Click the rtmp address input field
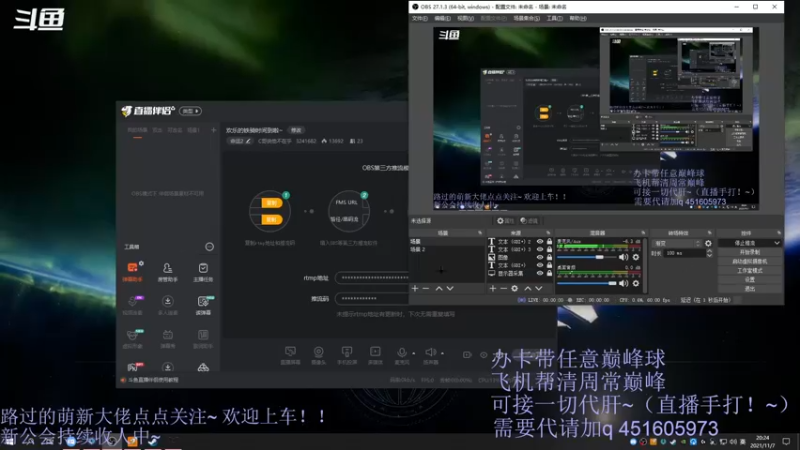The height and width of the screenshot is (450, 800). tap(372, 278)
